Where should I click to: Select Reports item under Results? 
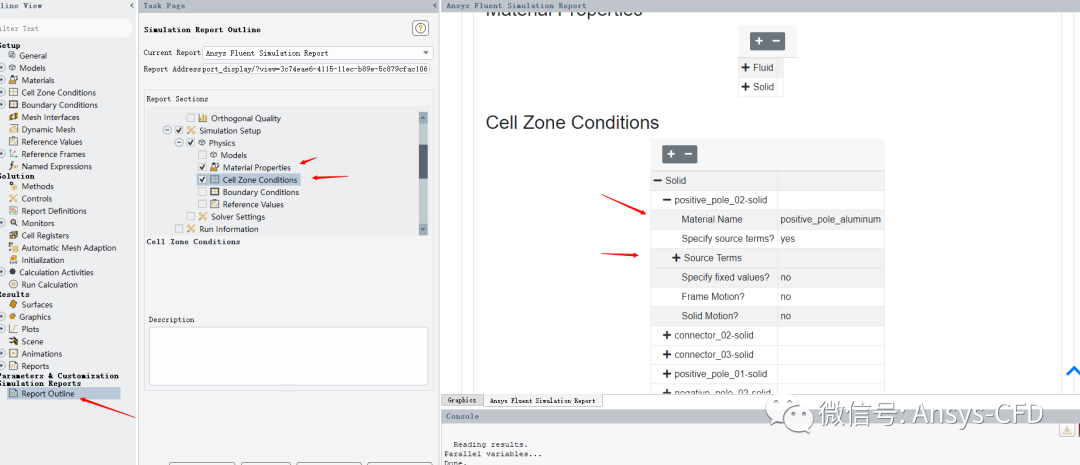point(35,366)
